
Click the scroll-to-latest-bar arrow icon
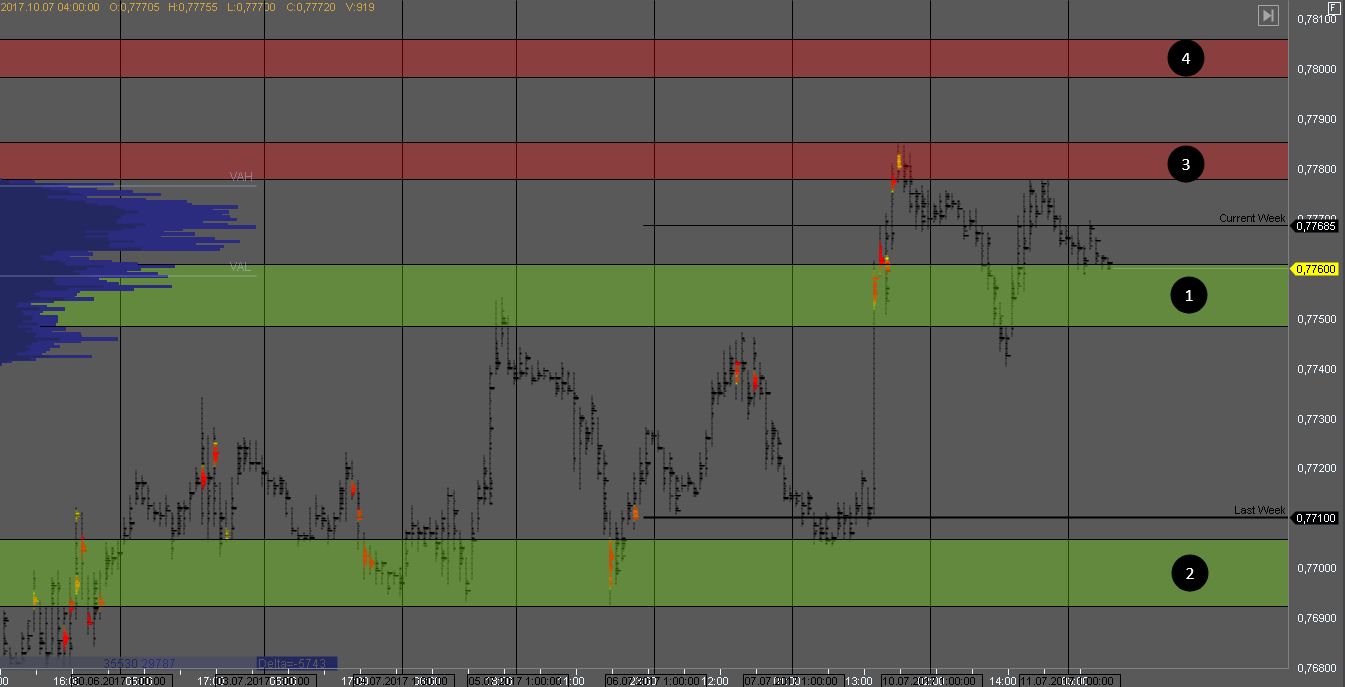(x=1268, y=15)
